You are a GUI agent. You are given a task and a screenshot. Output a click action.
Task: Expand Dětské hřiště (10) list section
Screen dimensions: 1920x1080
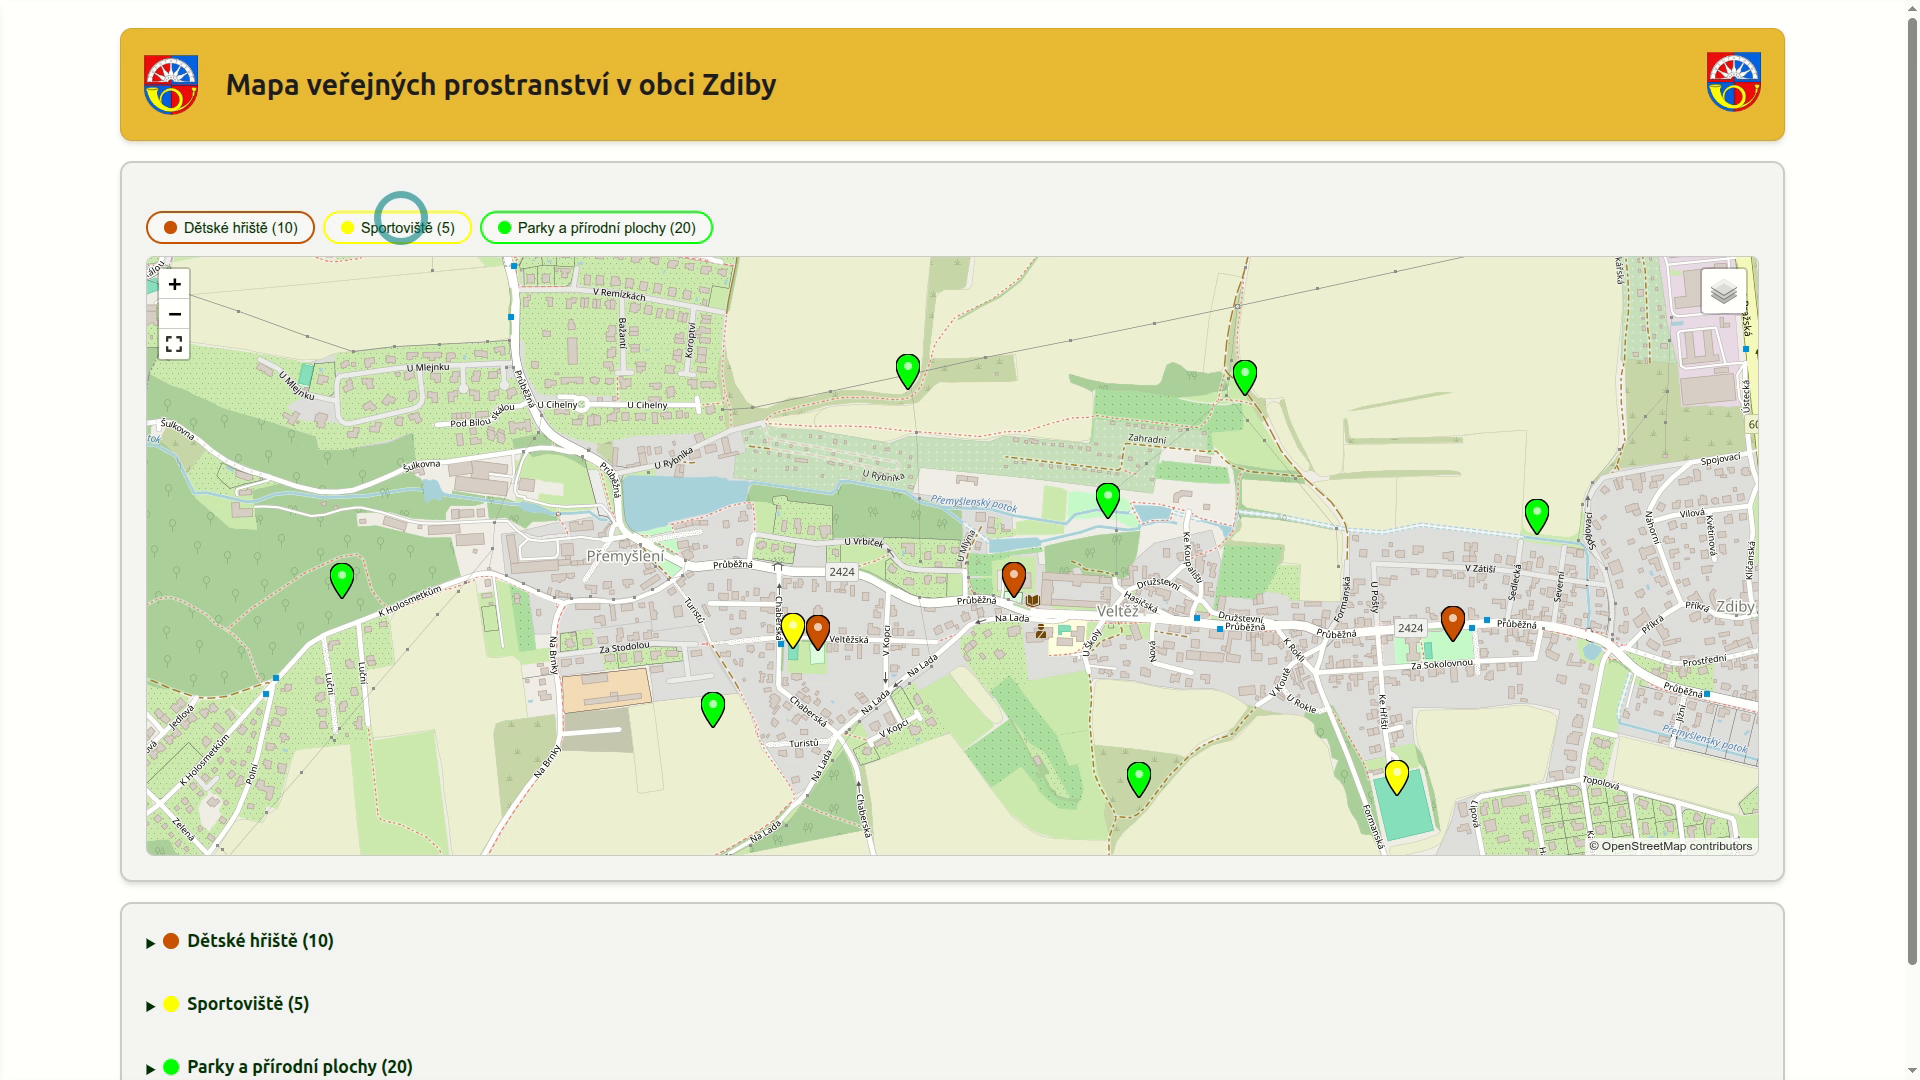click(240, 941)
